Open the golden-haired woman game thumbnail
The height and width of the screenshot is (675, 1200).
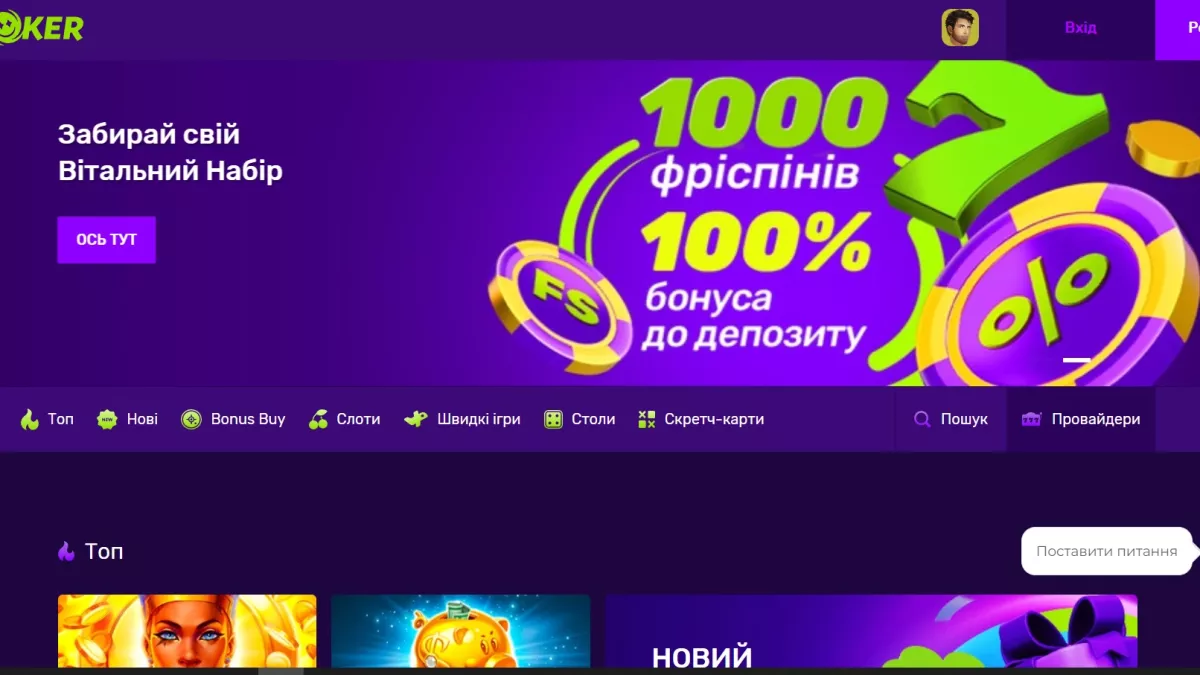click(x=187, y=631)
